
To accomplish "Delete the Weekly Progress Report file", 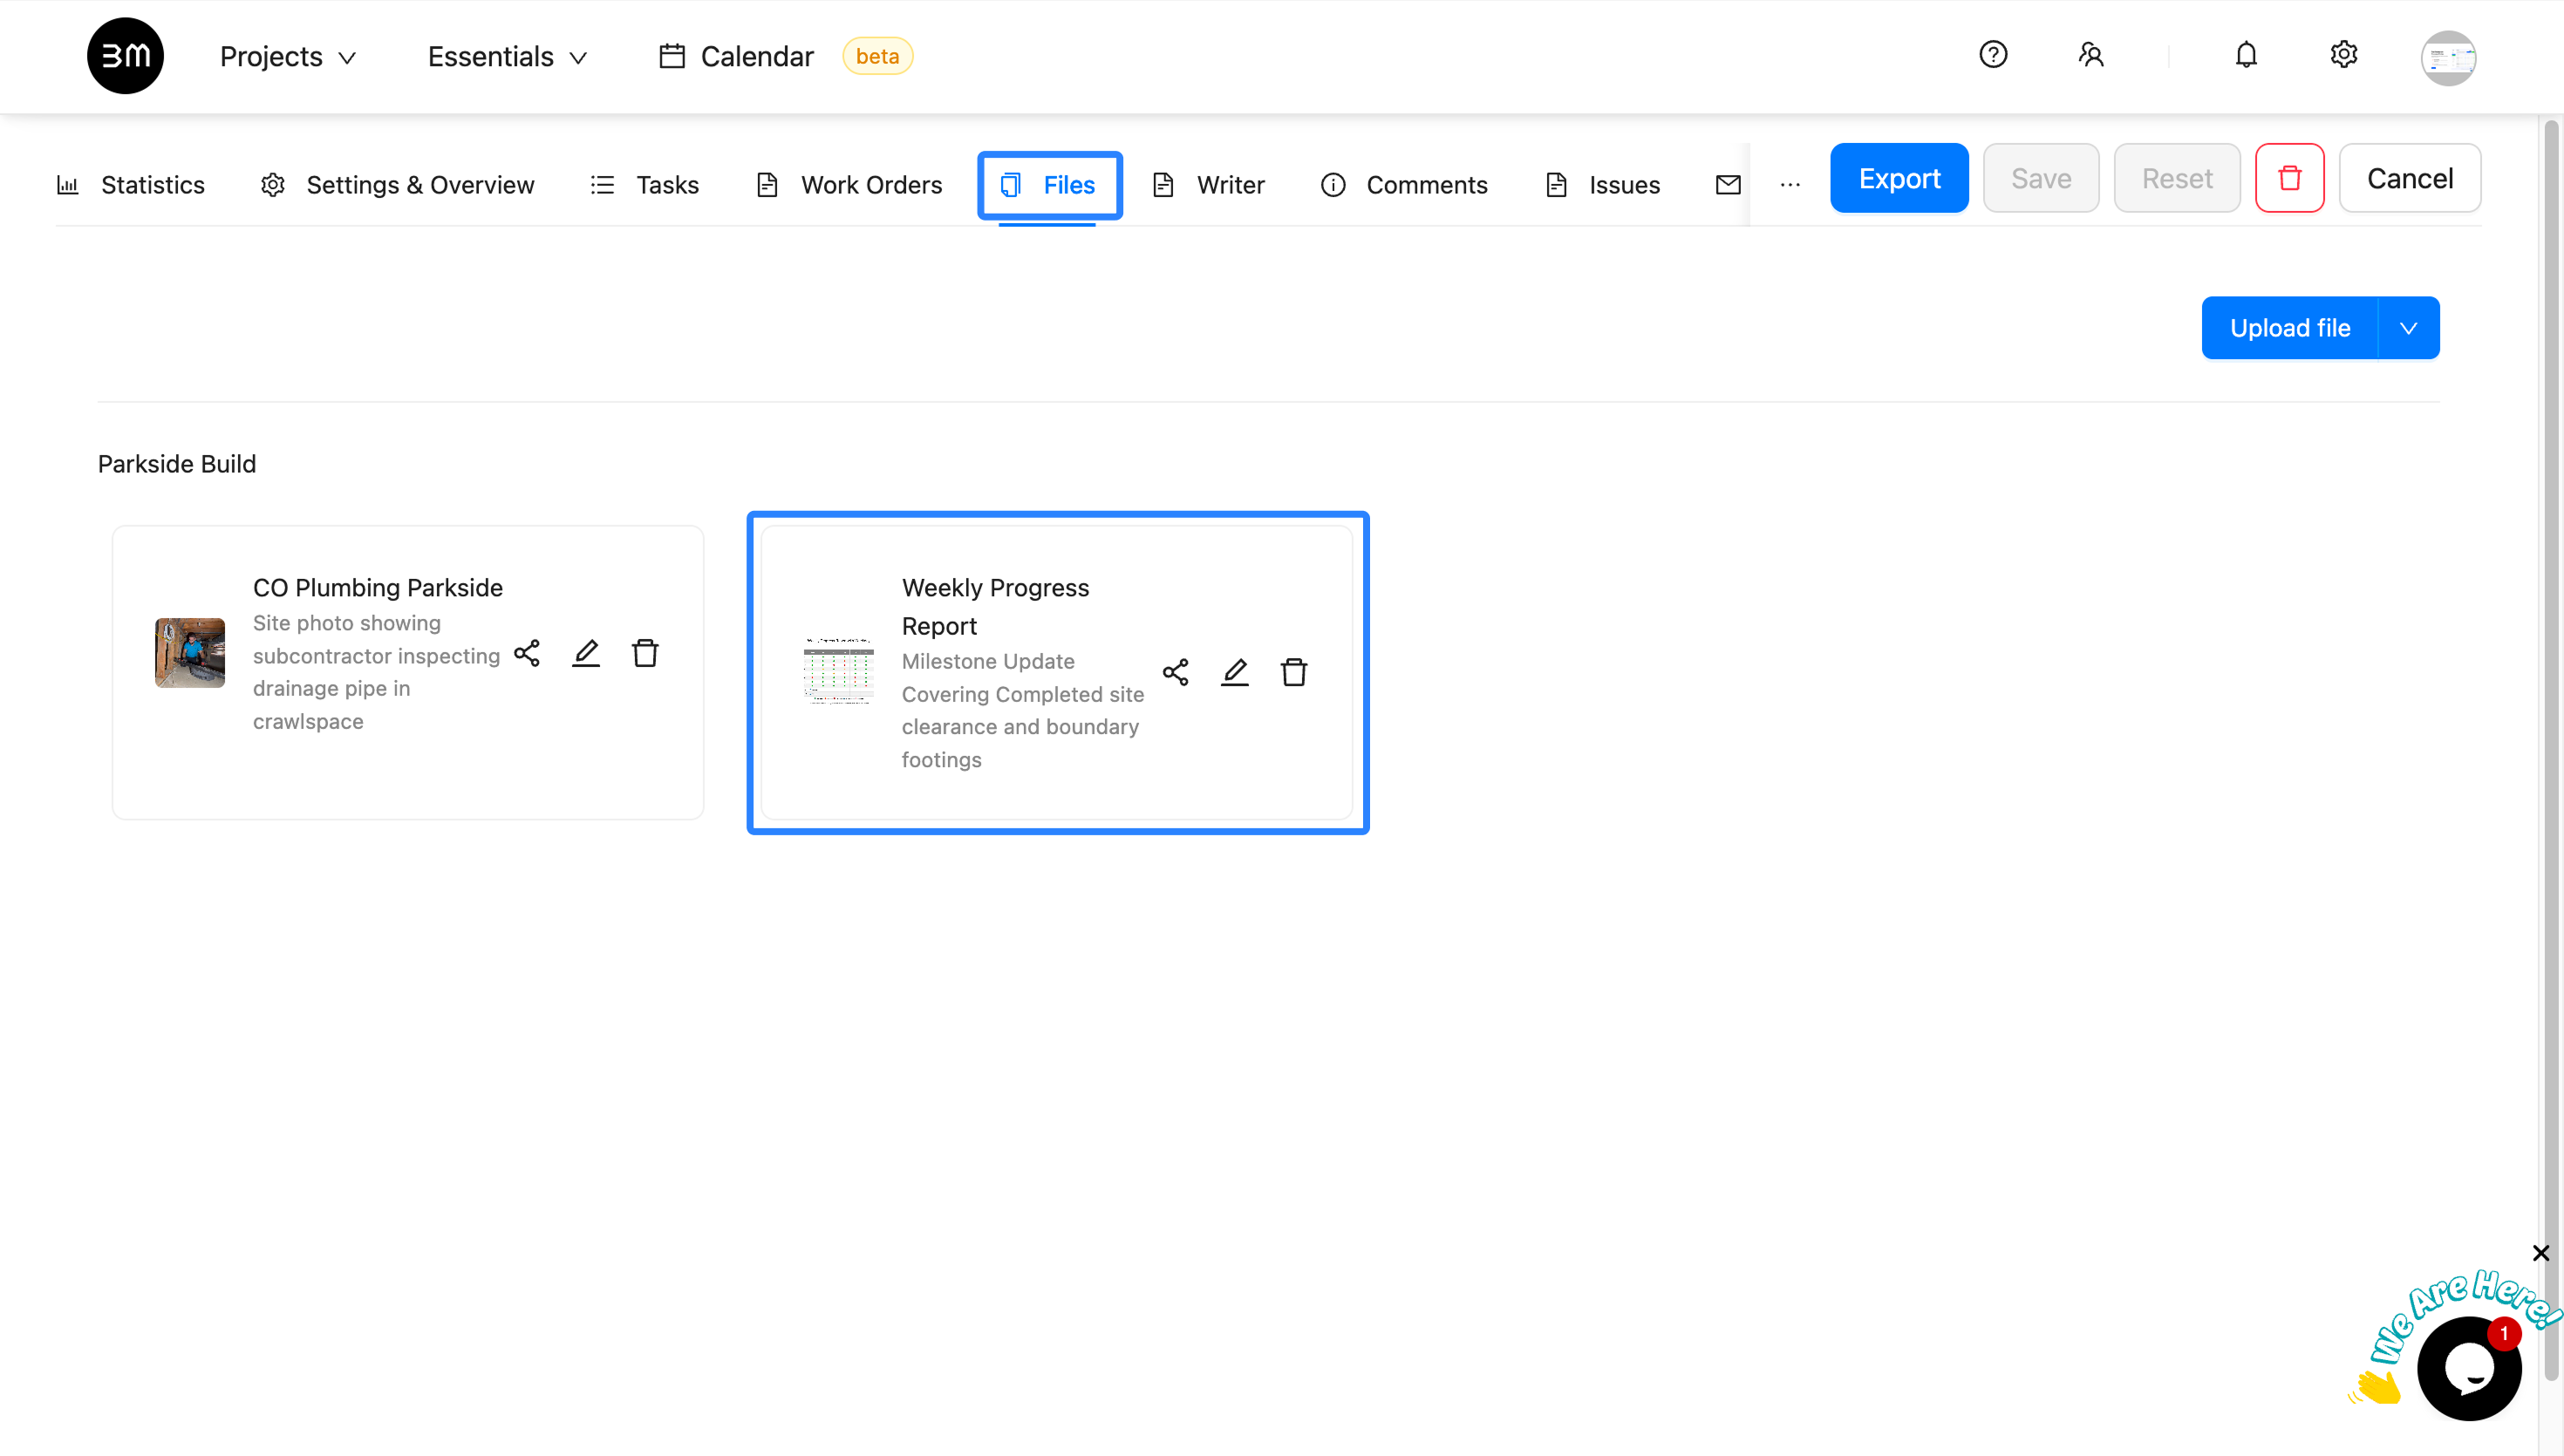I will click(1294, 672).
